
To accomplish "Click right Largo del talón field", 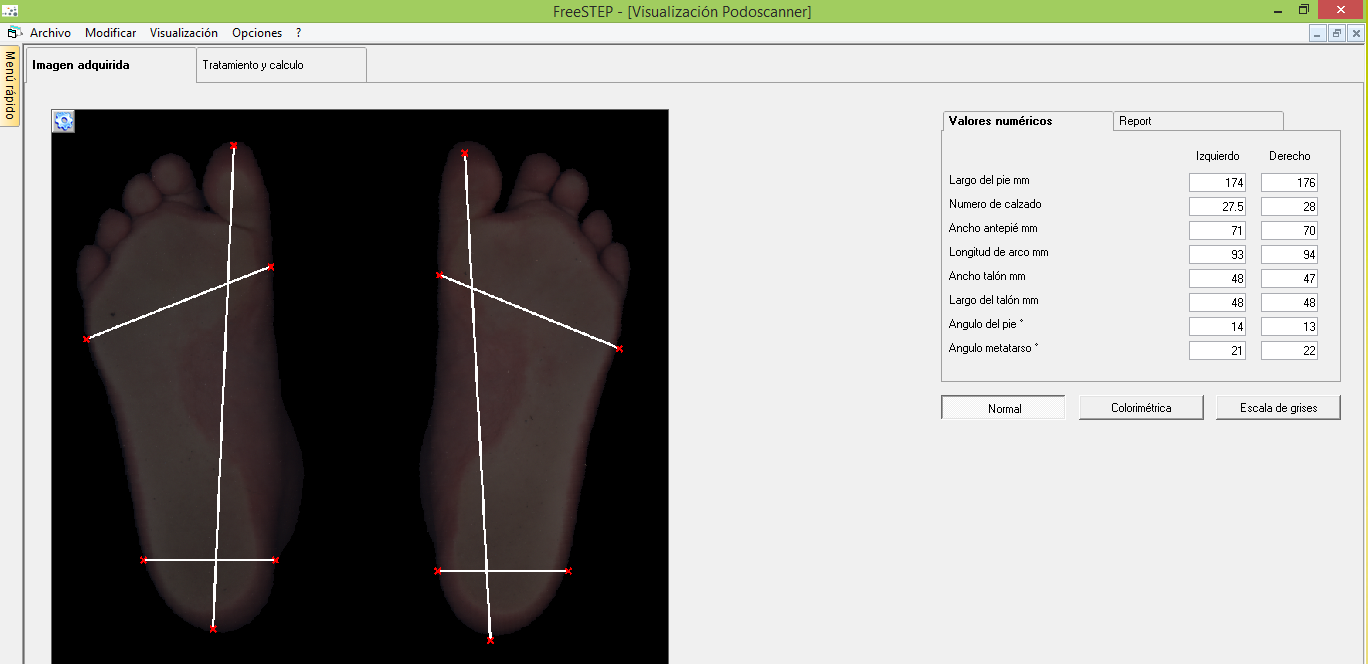I will pyautogui.click(x=1289, y=303).
